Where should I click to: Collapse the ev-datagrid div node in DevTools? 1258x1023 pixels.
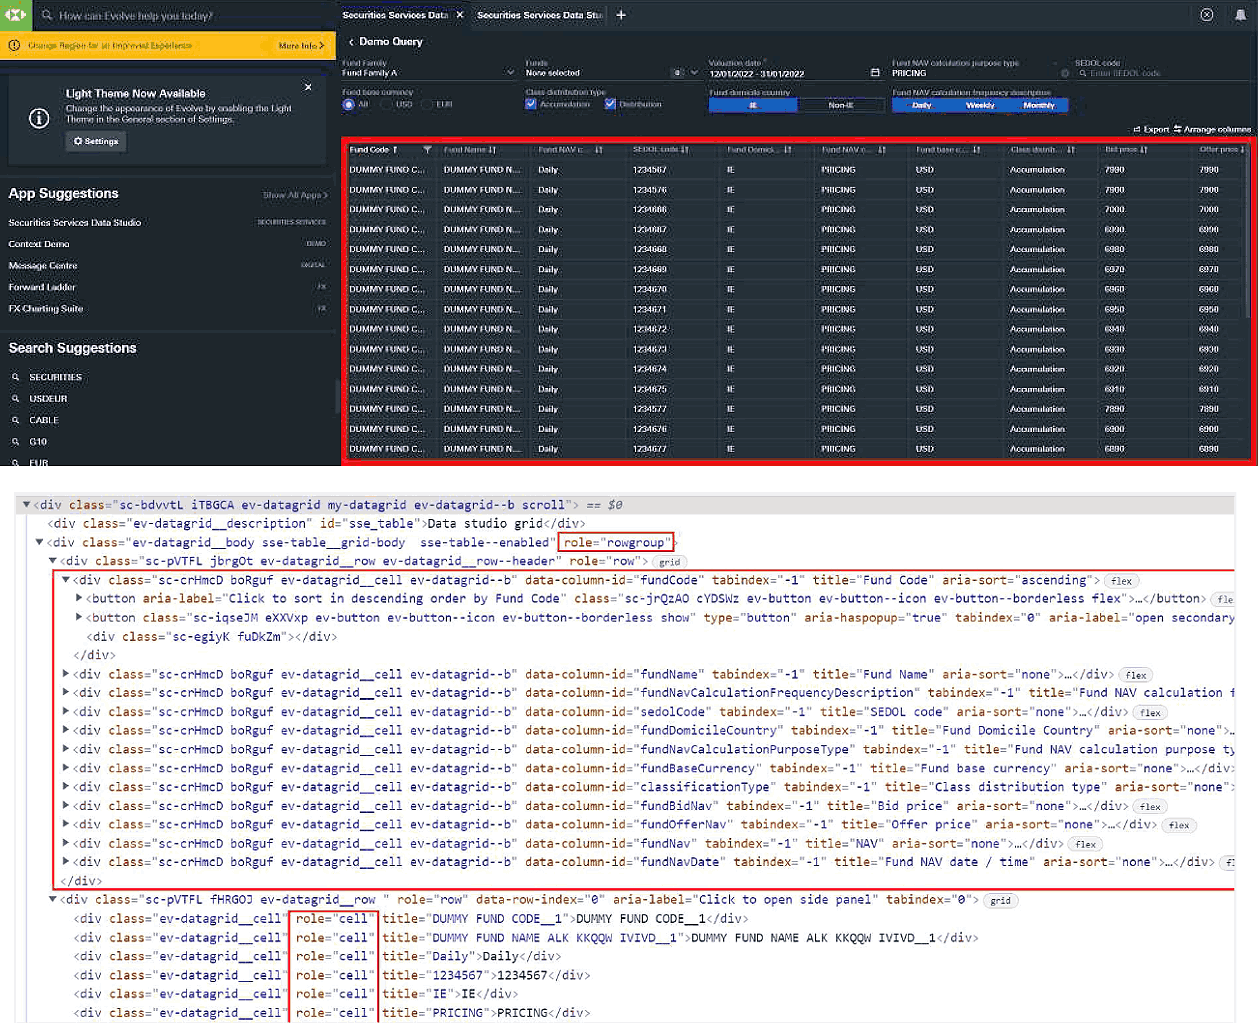27,505
